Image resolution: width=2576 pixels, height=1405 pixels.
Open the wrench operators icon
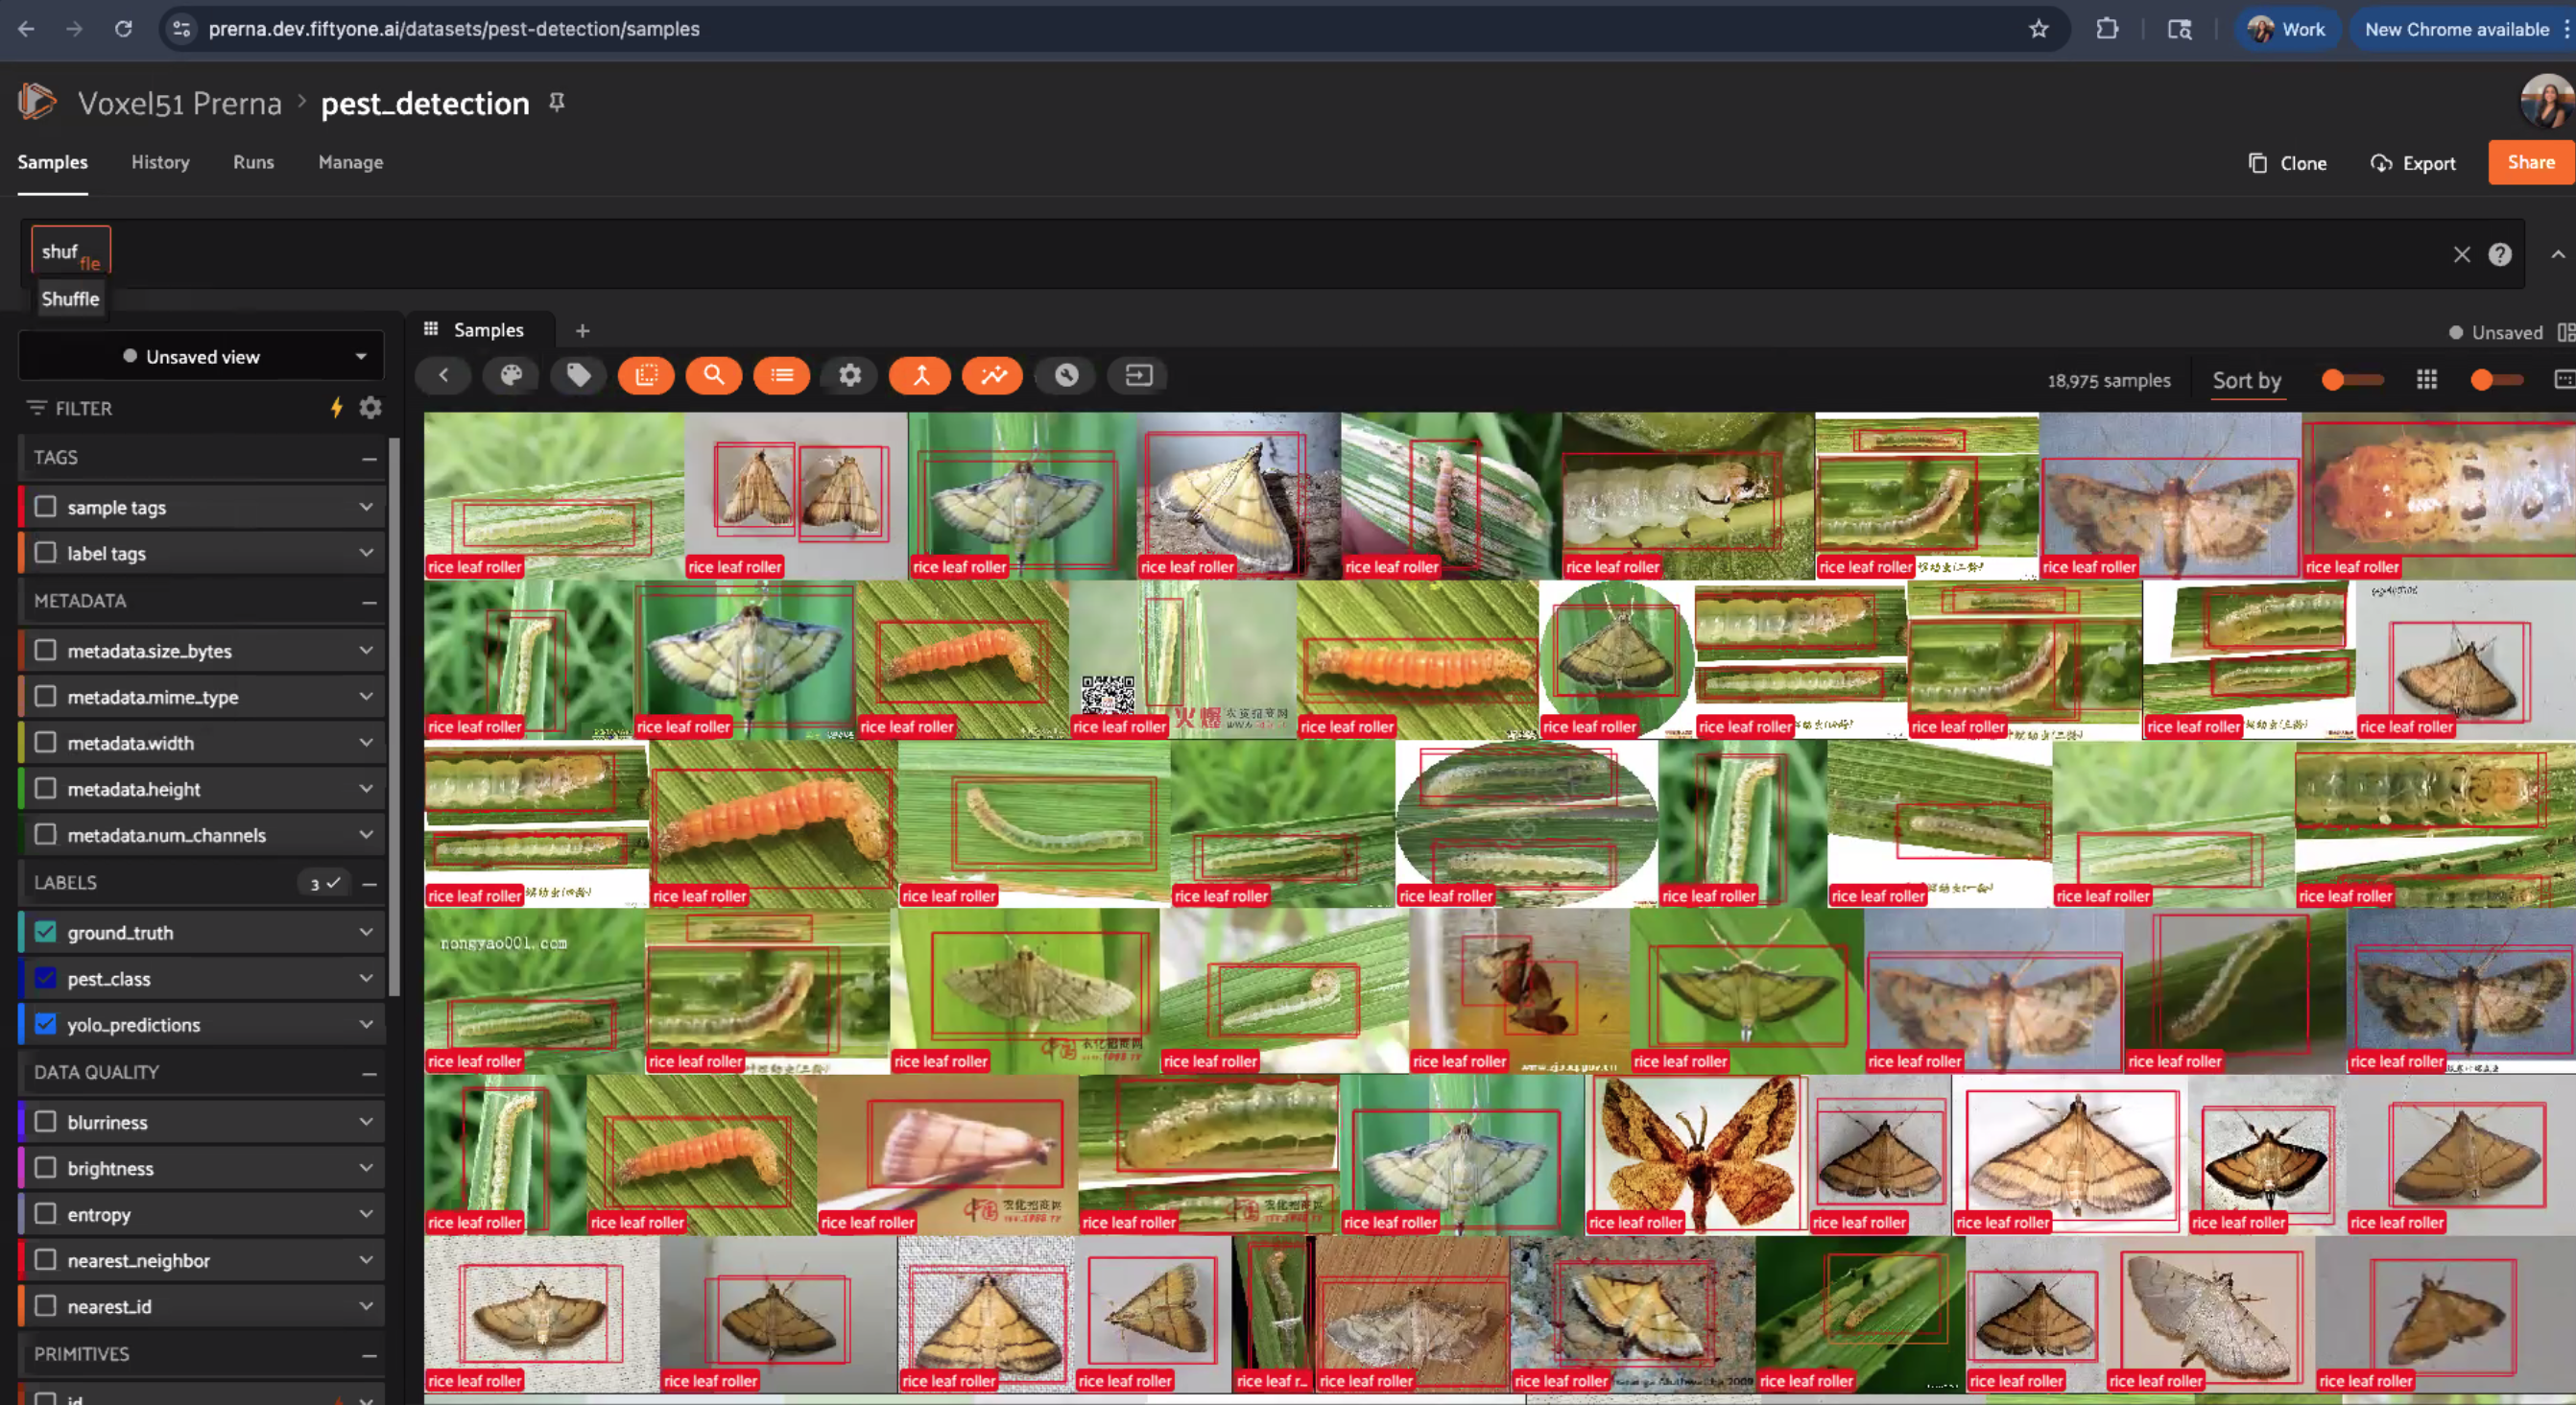coord(1066,375)
